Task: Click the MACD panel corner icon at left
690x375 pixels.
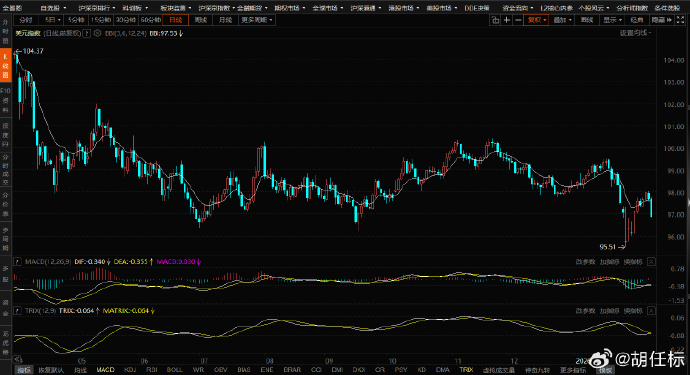Action: tap(17, 262)
